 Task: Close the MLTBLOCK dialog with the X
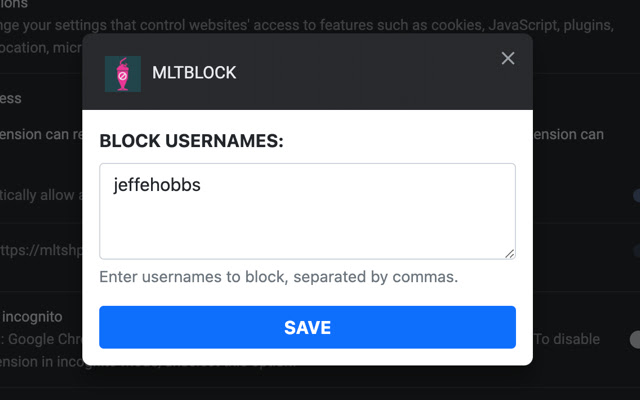[507, 58]
